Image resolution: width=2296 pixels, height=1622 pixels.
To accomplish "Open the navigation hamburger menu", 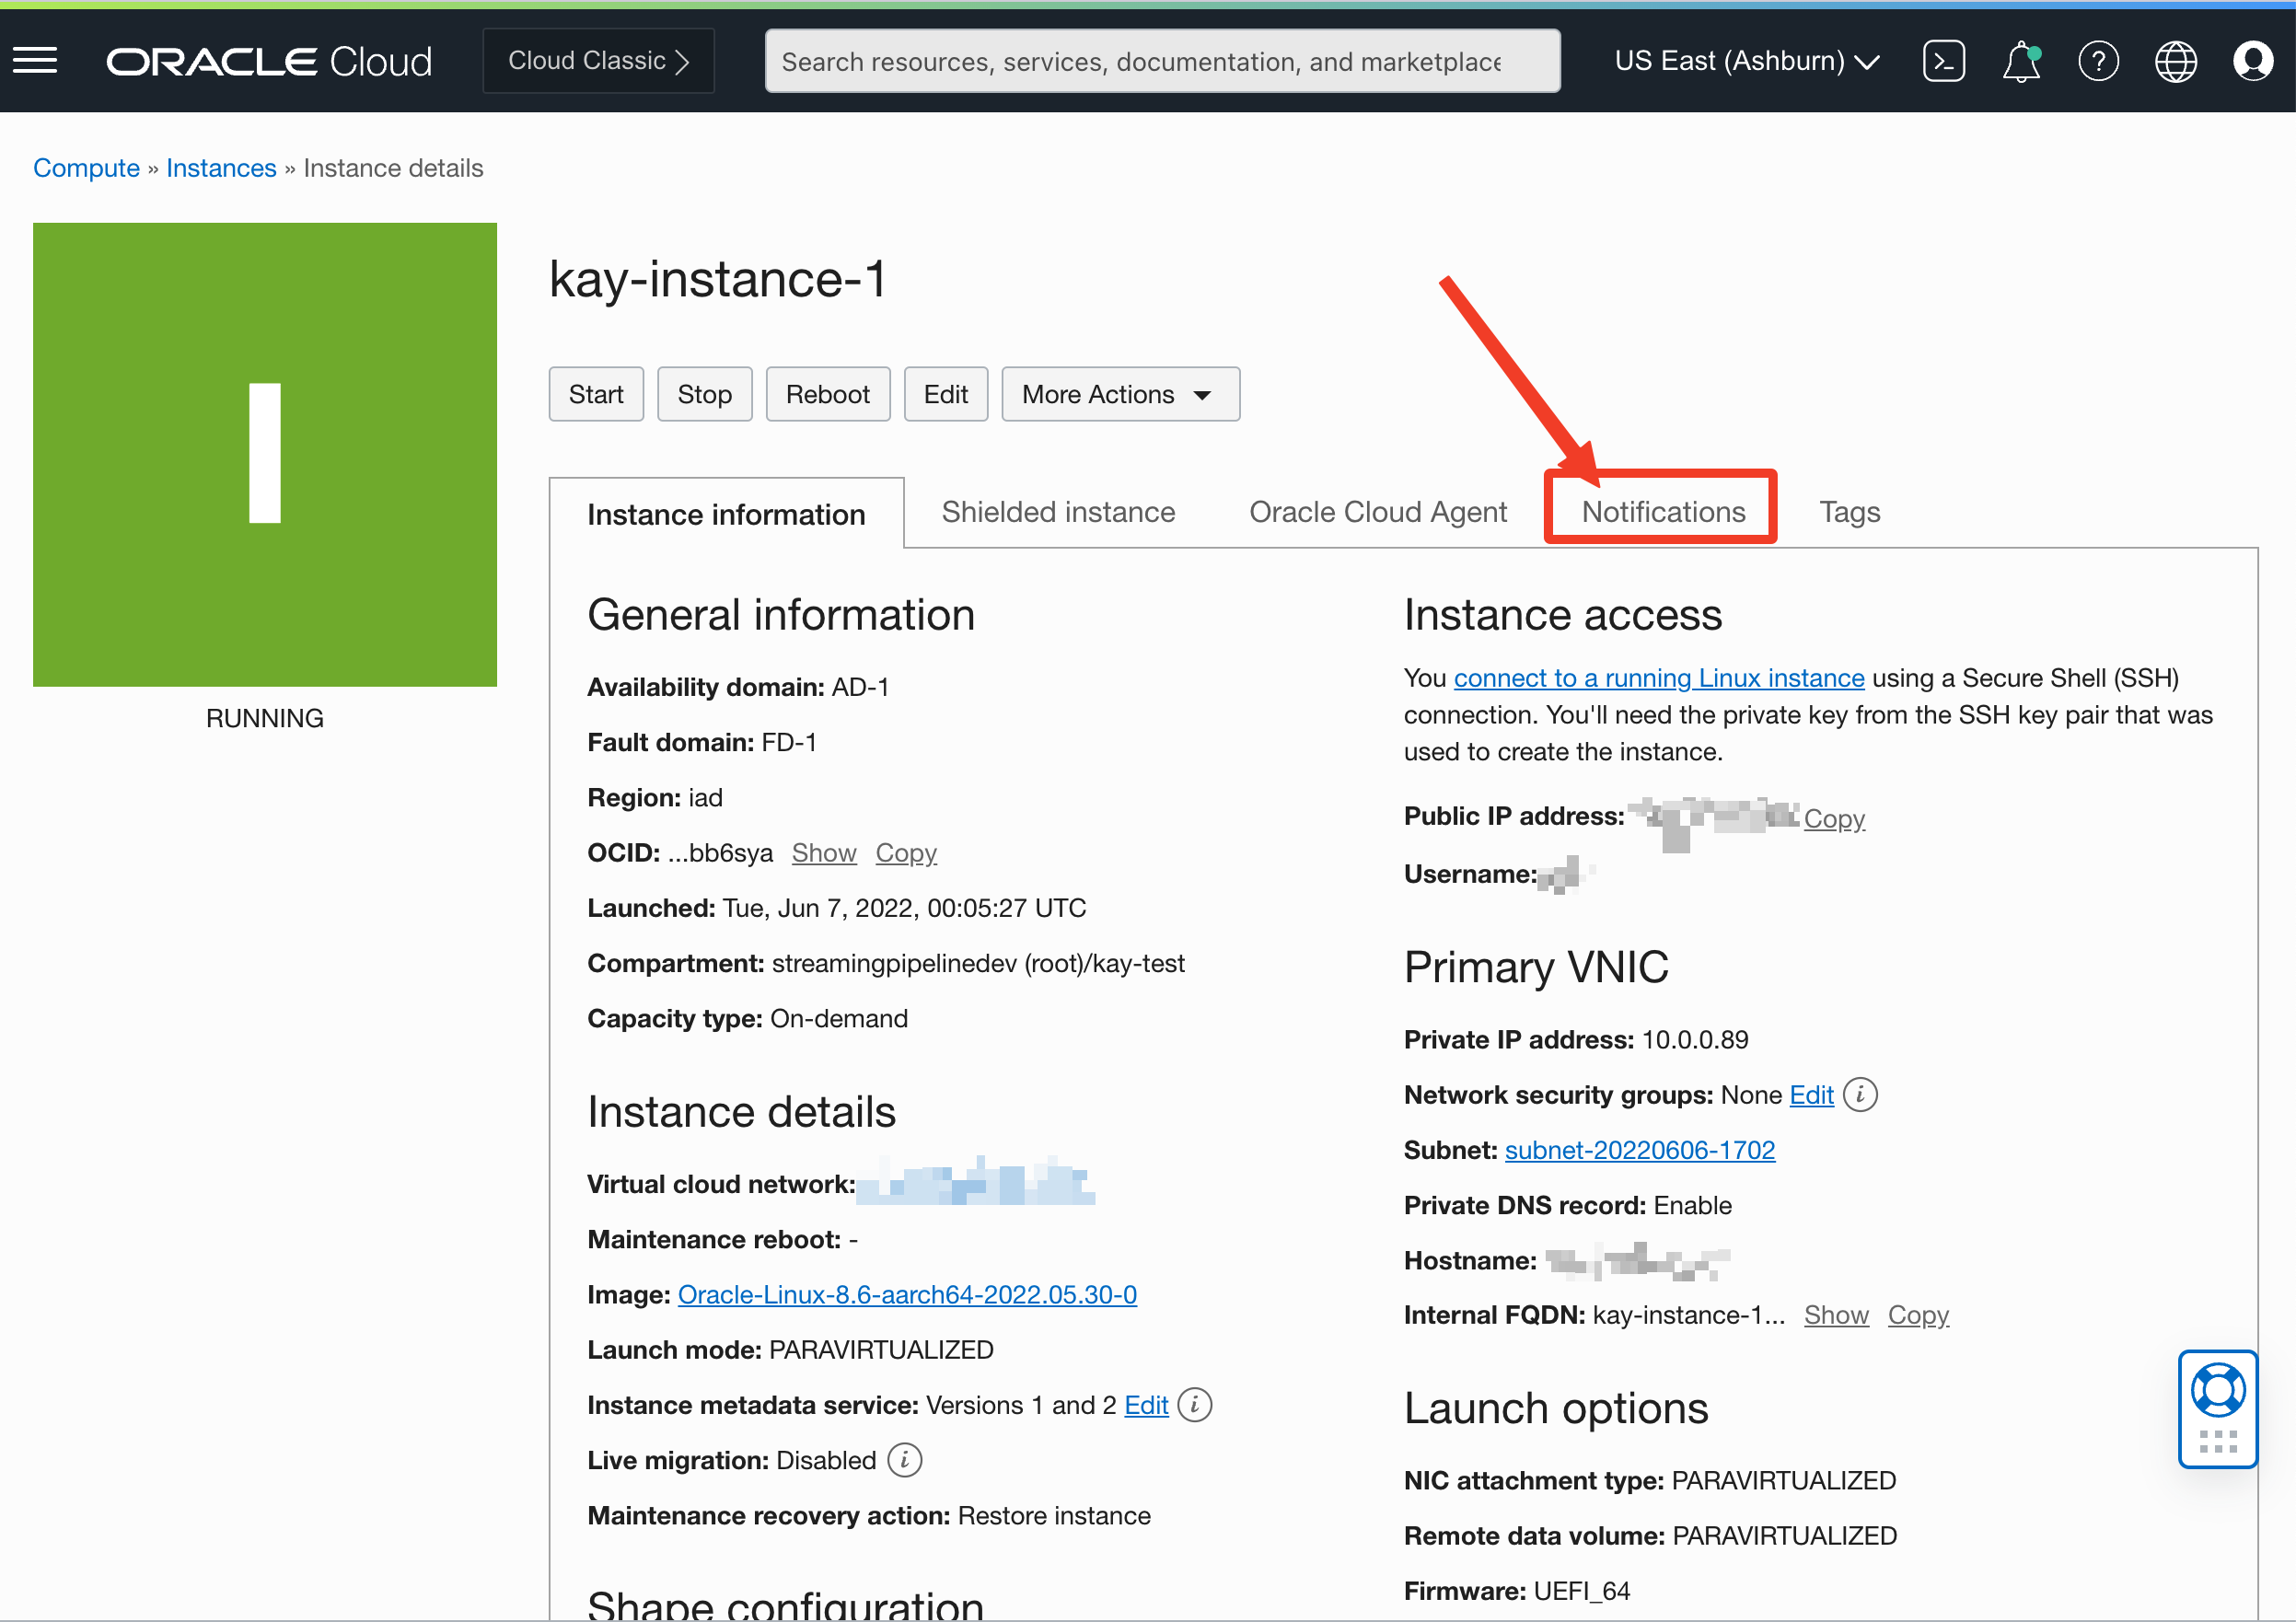I will (35, 60).
